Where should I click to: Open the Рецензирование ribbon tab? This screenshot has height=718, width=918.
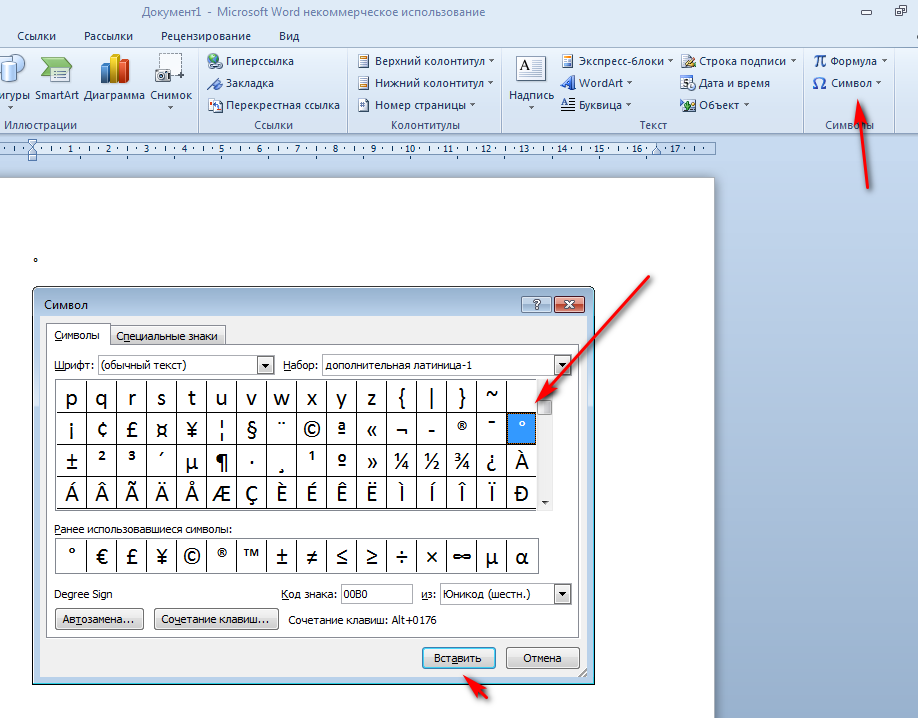point(206,36)
